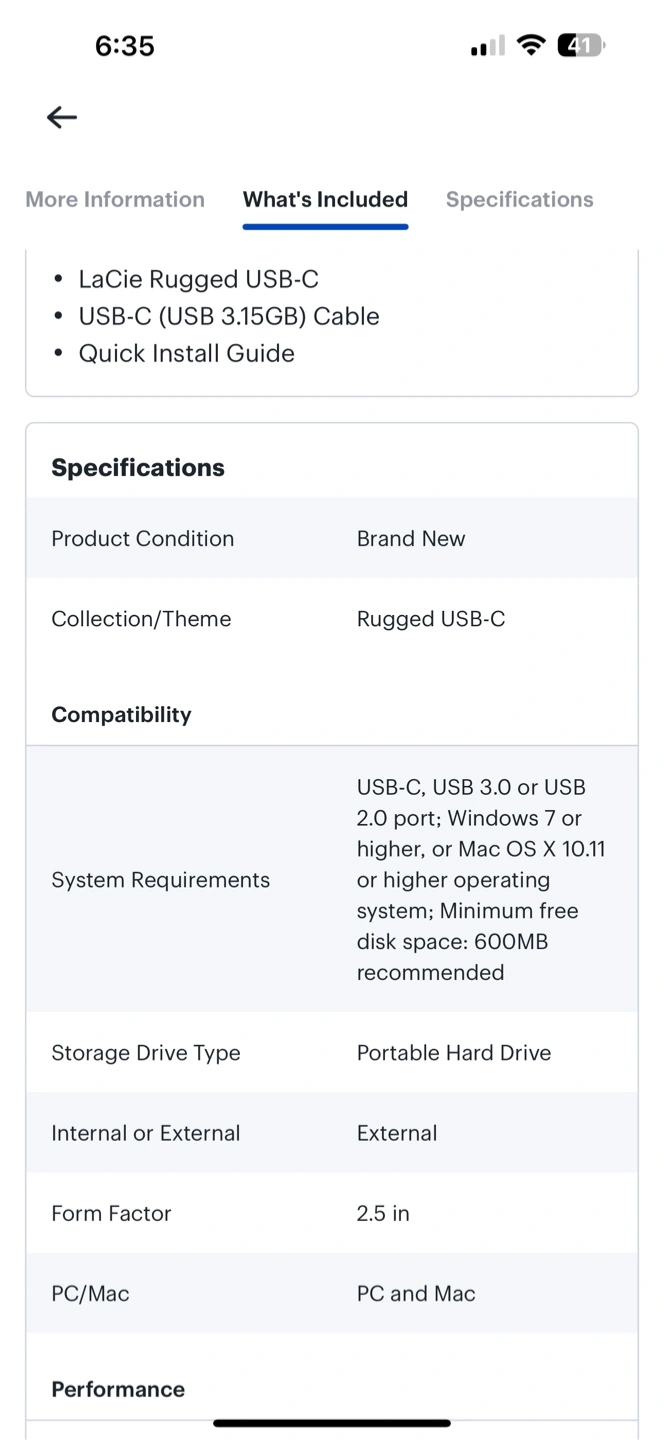The image size is (664, 1440).
Task: Select the Storage Drive Type row
Action: pyautogui.click(x=332, y=1052)
